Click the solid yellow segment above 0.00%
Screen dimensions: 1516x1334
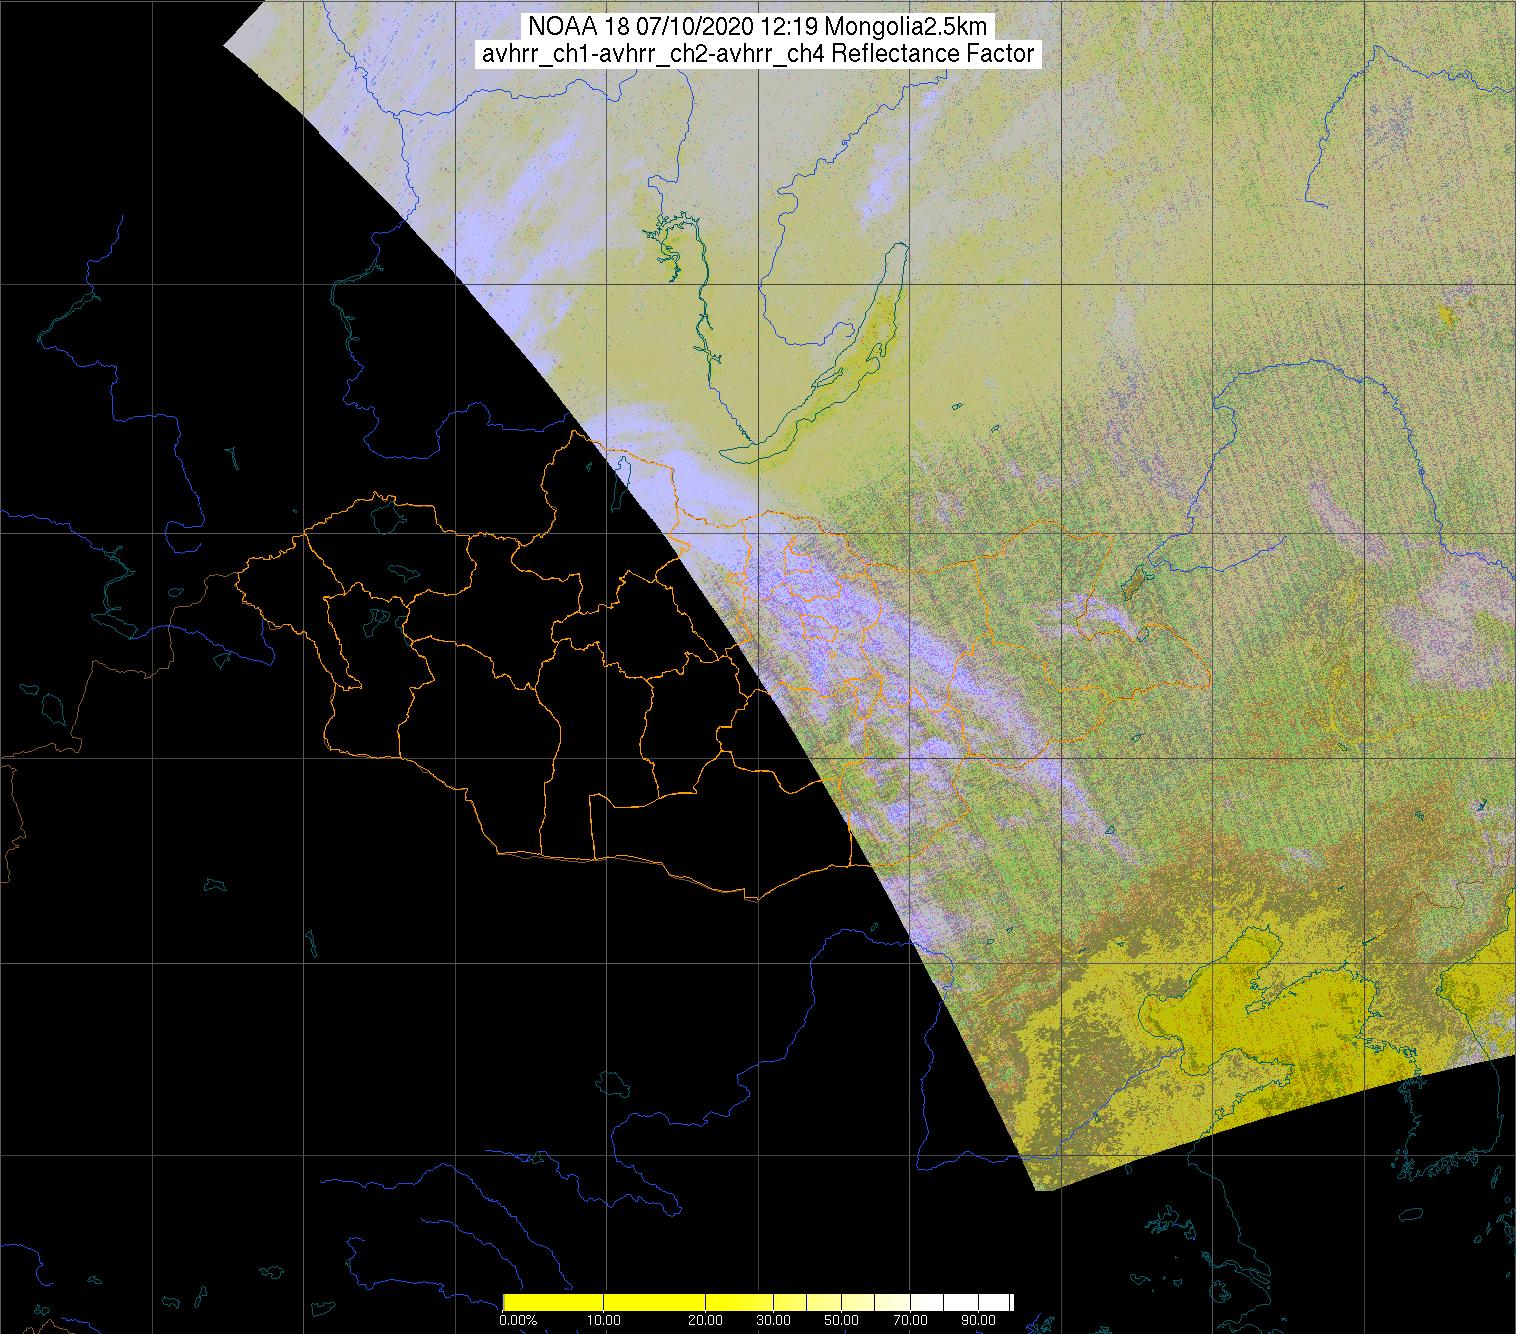point(553,1302)
